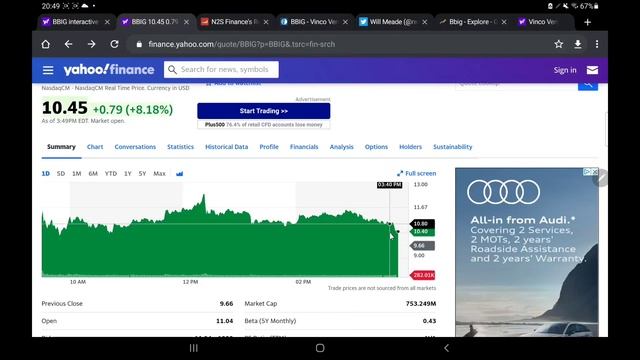640x360 pixels.
Task: Click the site lock icon in address bar
Action: [139, 44]
